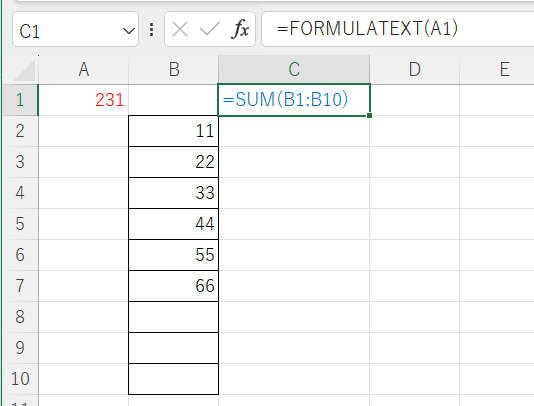This screenshot has width=534, height=406.
Task: Open the Name Box dropdown arrow
Action: [x=128, y=31]
